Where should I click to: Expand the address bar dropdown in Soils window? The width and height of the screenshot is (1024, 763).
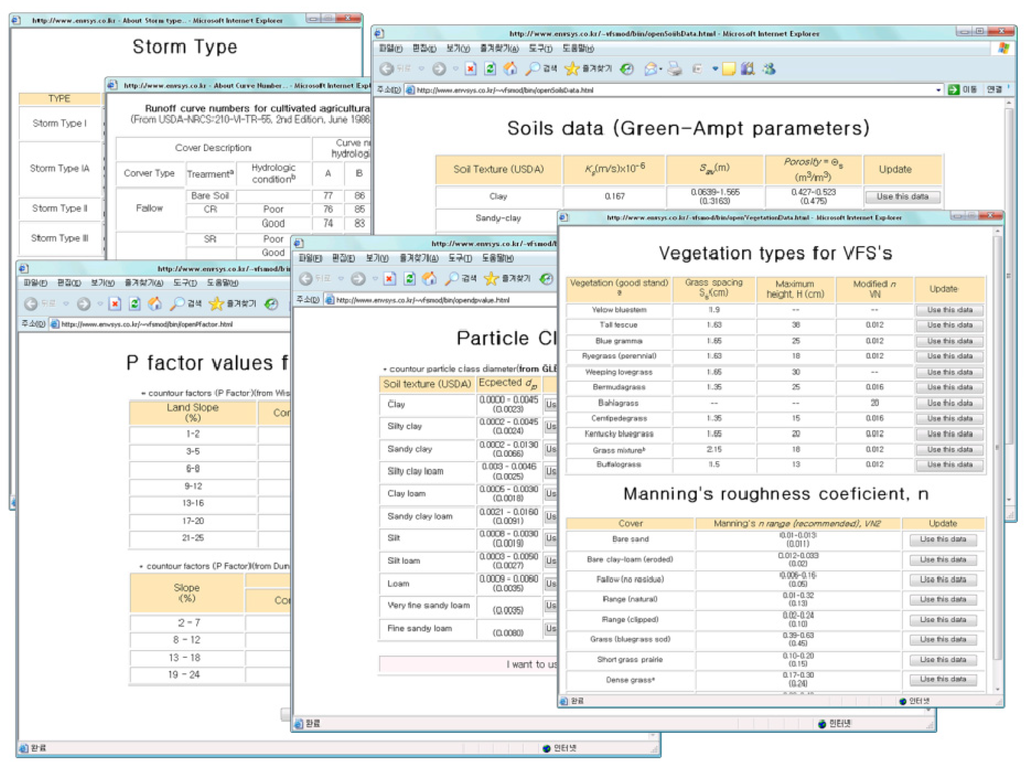click(x=940, y=90)
